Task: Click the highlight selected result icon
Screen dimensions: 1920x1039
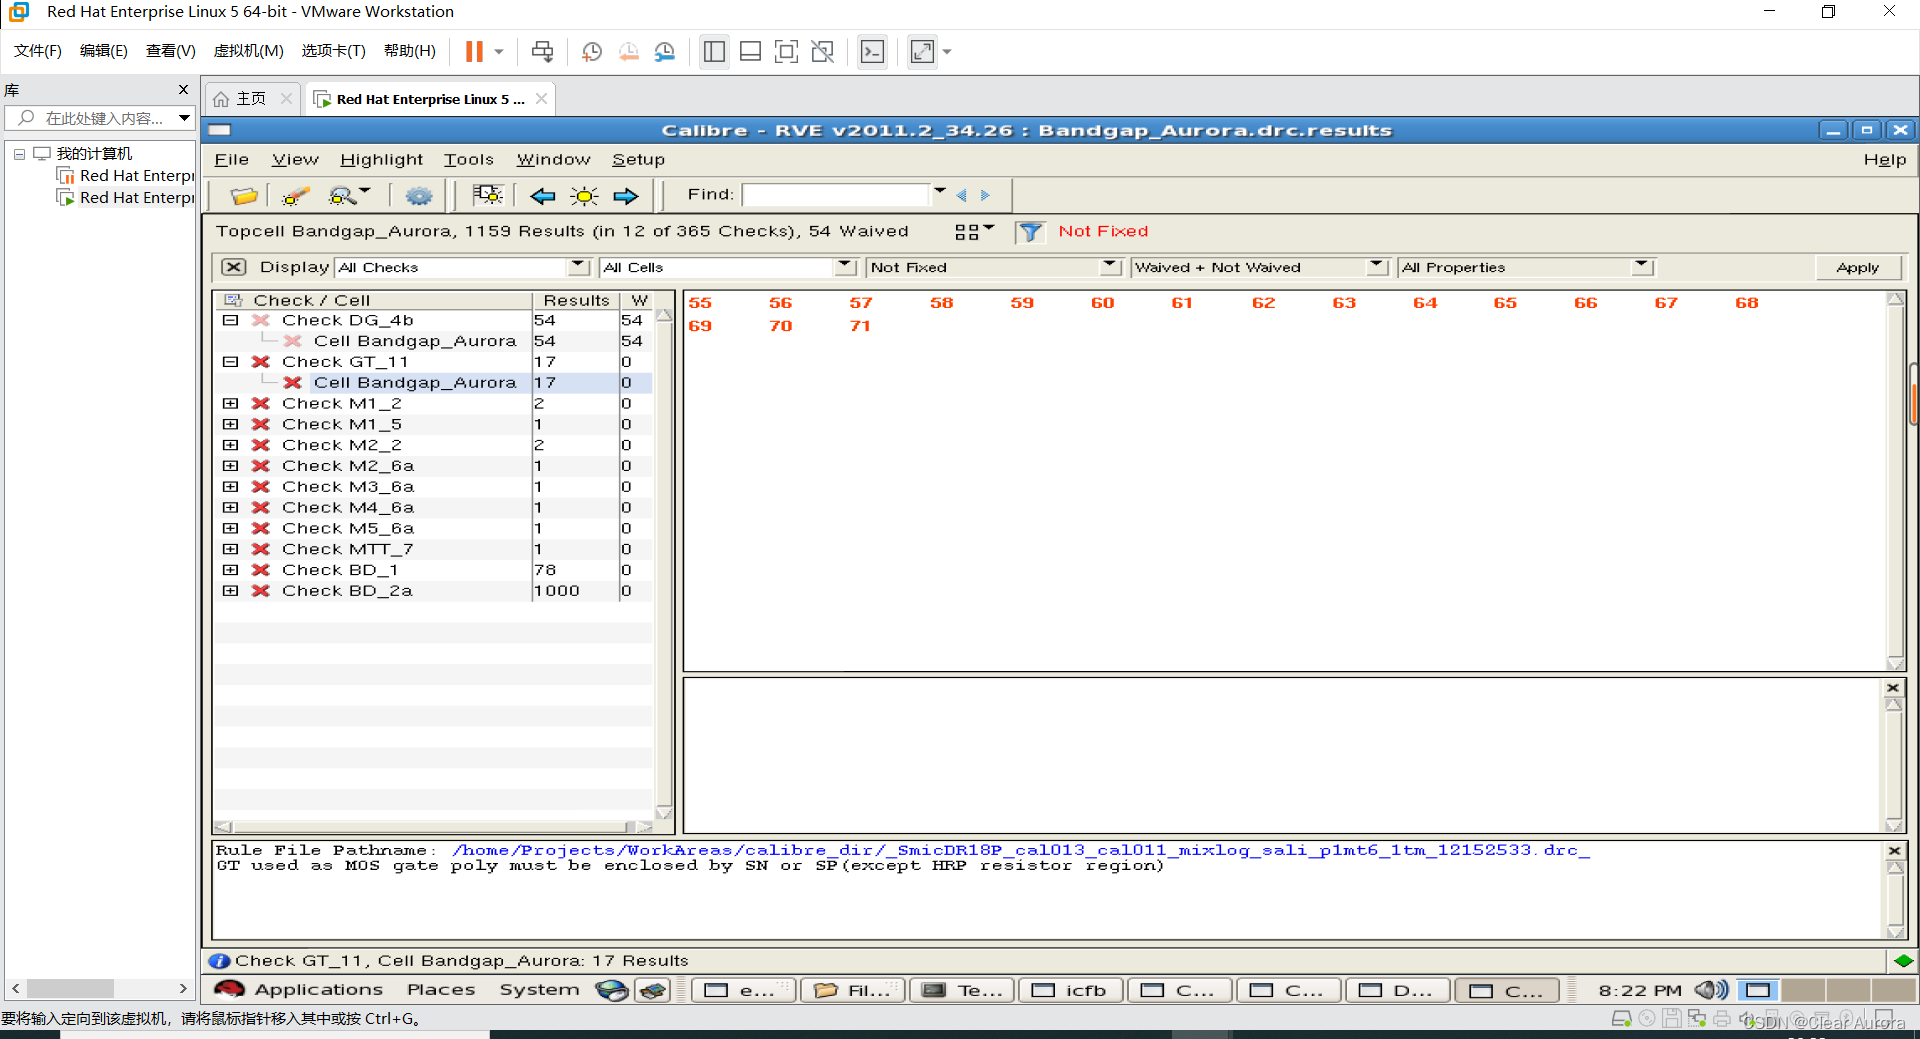Action: 487,195
